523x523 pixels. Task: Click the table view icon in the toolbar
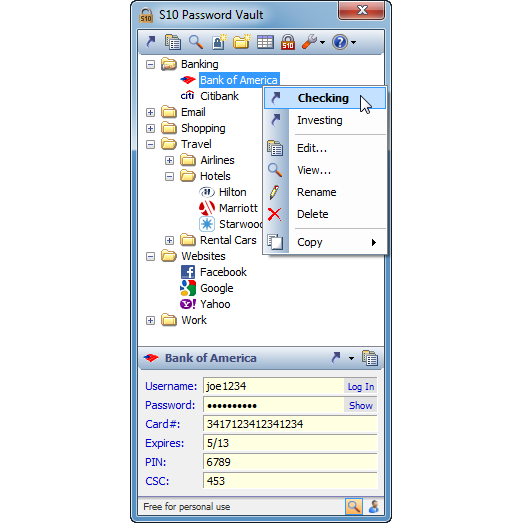pyautogui.click(x=265, y=42)
